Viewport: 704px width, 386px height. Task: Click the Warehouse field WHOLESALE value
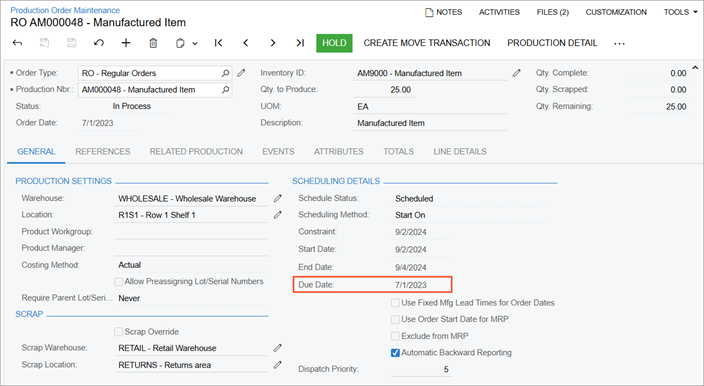click(x=187, y=198)
